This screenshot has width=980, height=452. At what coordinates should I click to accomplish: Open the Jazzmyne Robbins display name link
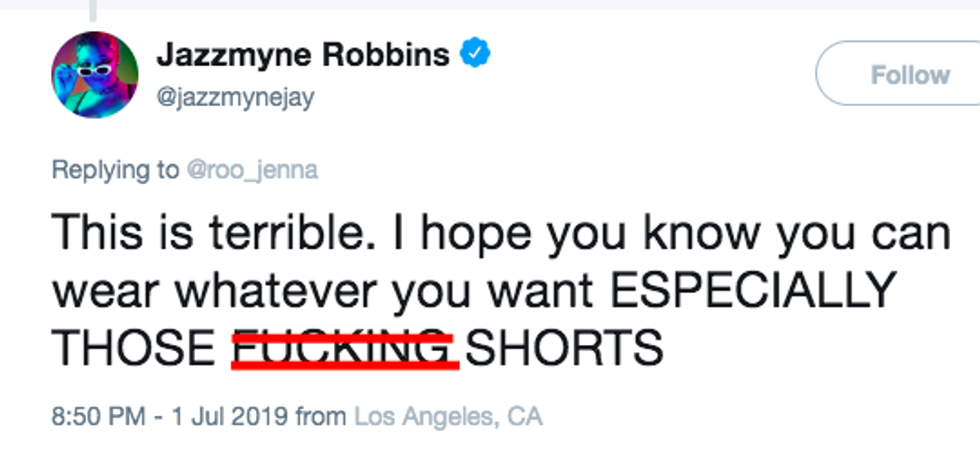click(x=303, y=56)
